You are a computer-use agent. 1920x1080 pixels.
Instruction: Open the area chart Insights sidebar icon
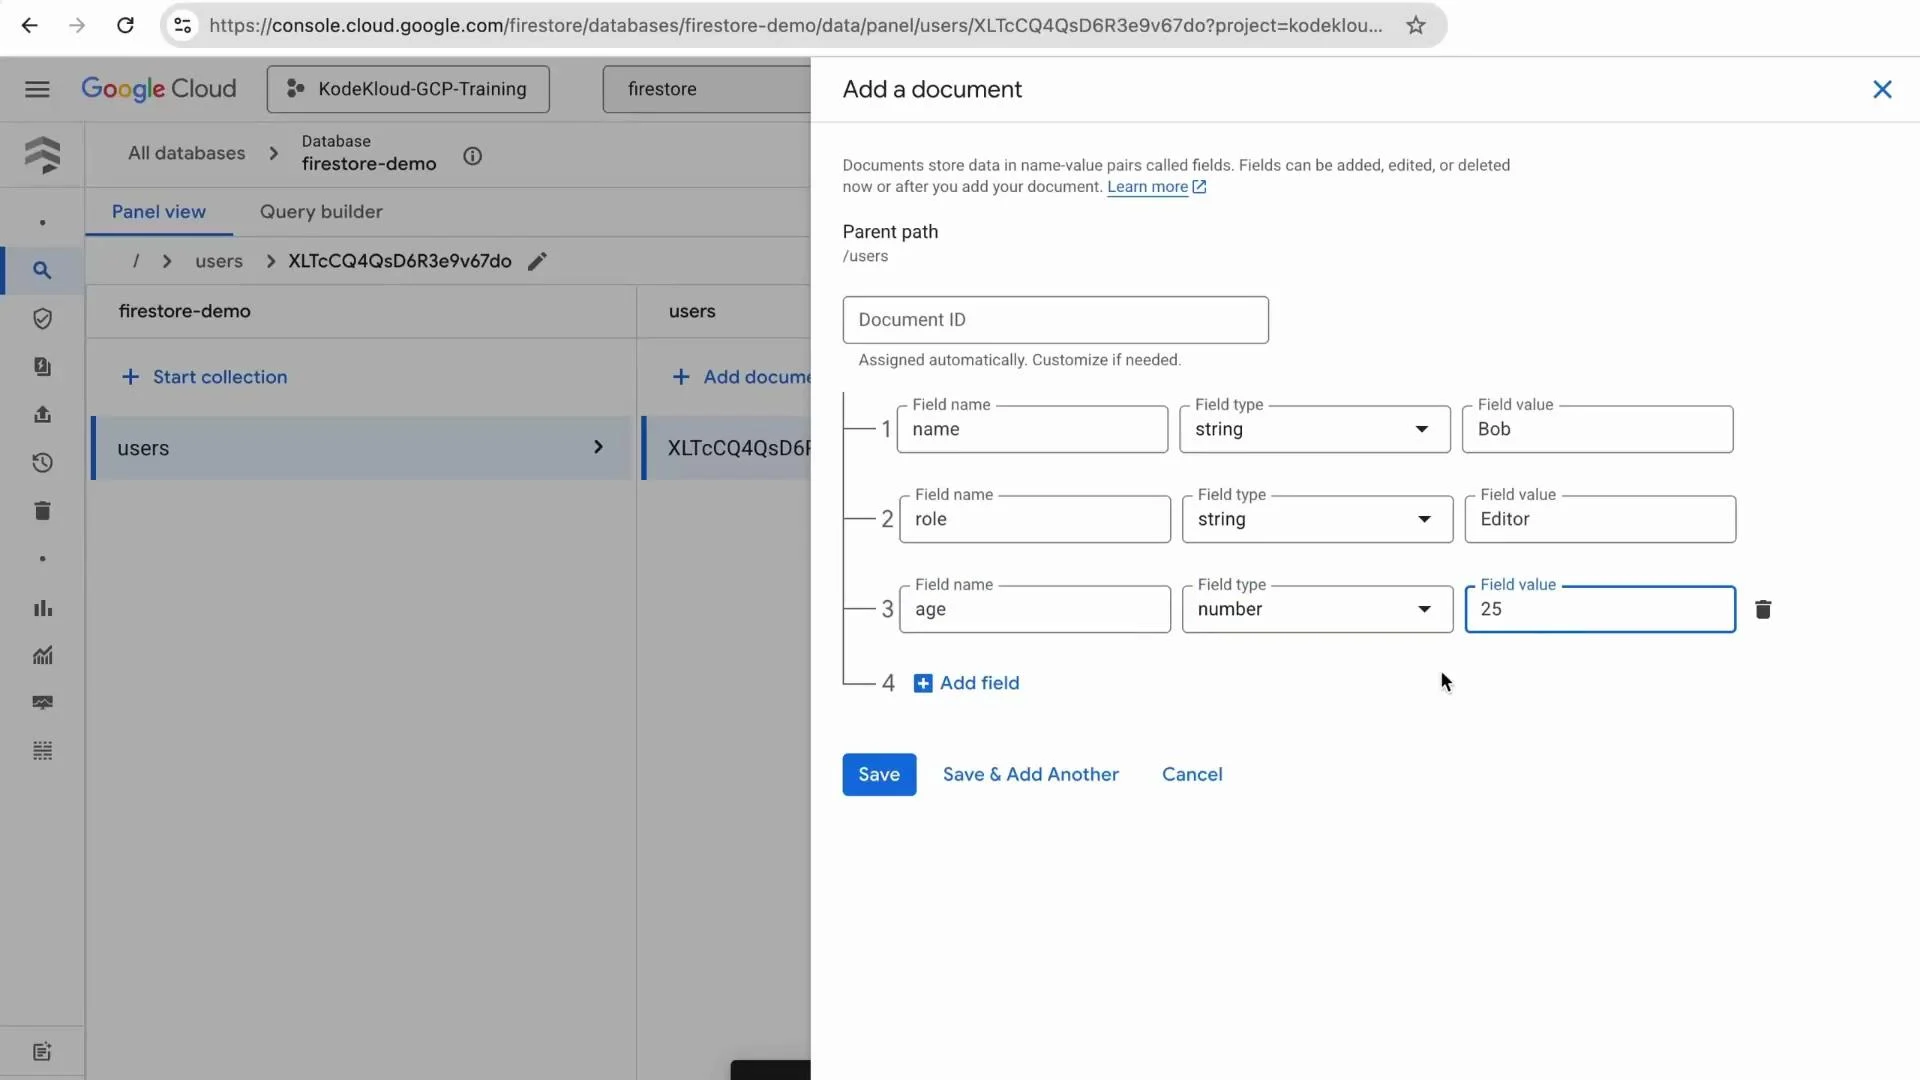click(42, 656)
